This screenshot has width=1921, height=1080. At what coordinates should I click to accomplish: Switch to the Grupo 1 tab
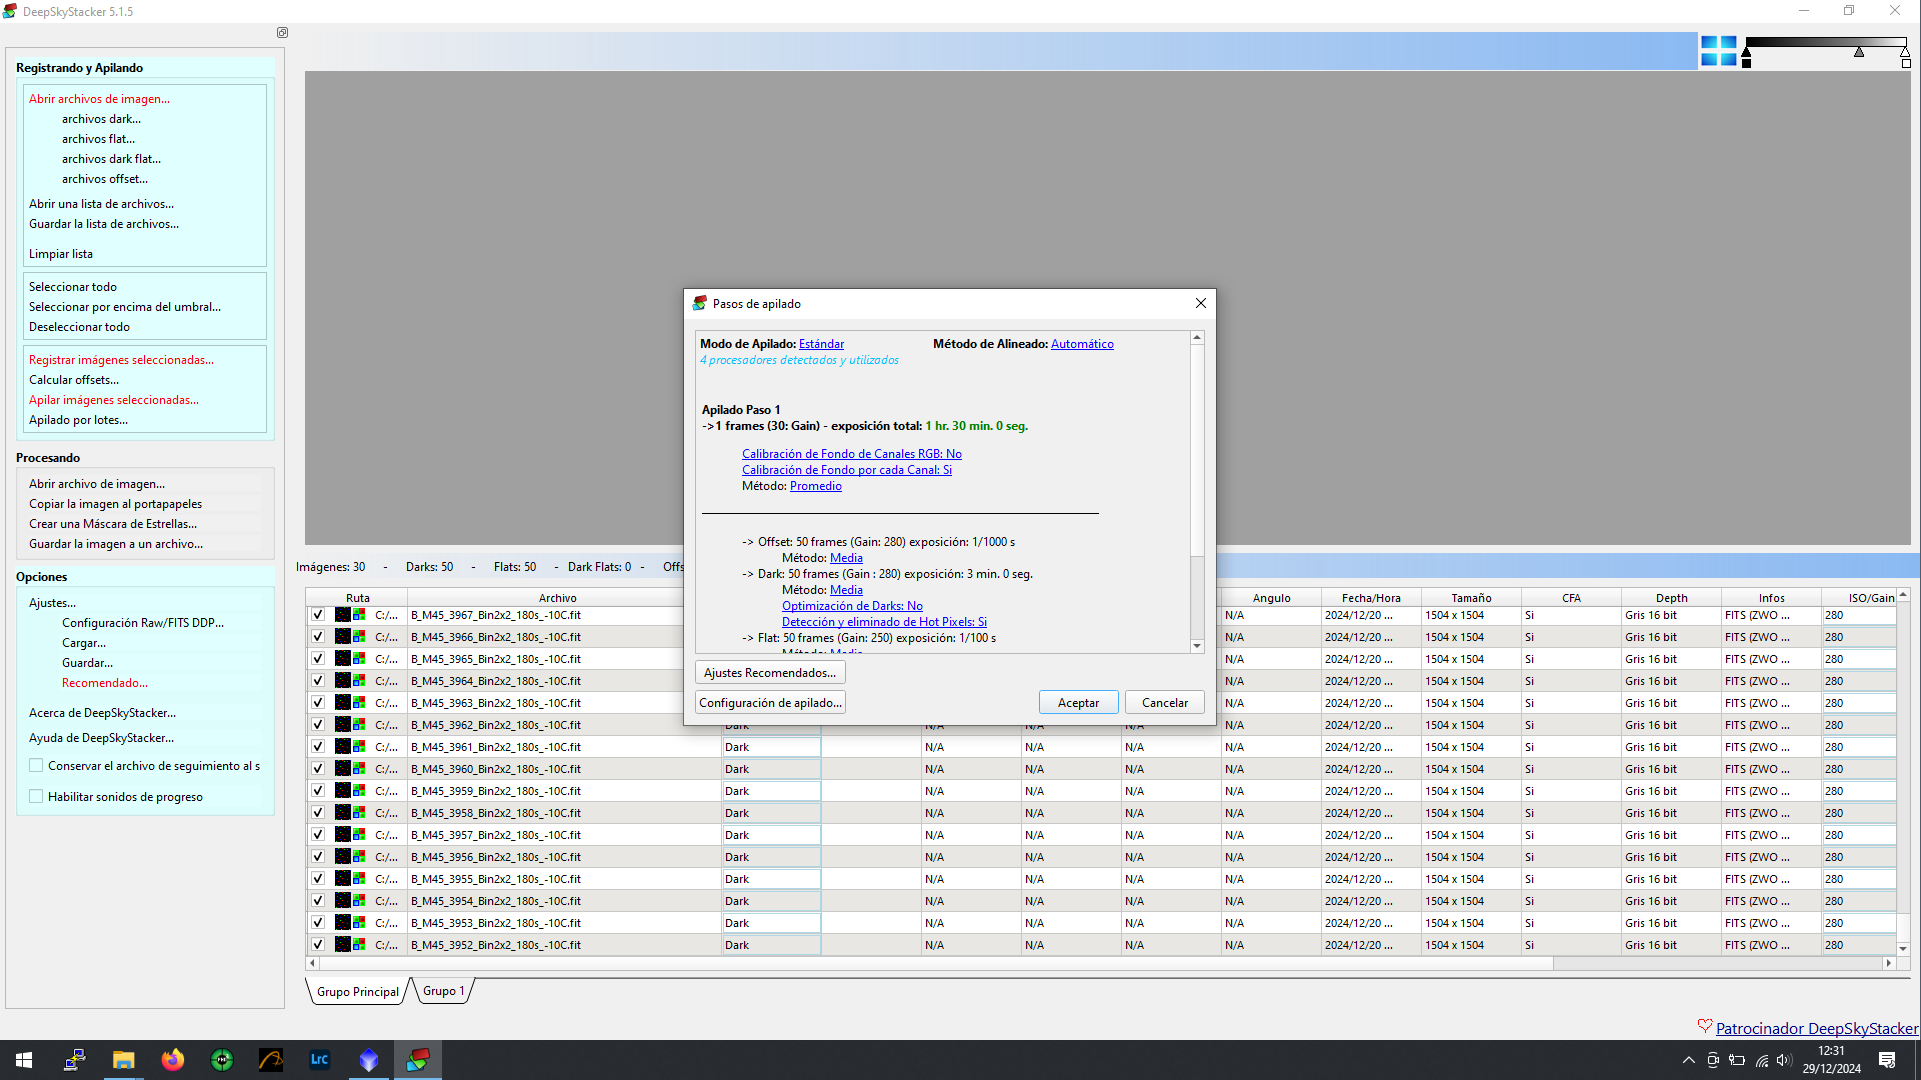pyautogui.click(x=443, y=991)
